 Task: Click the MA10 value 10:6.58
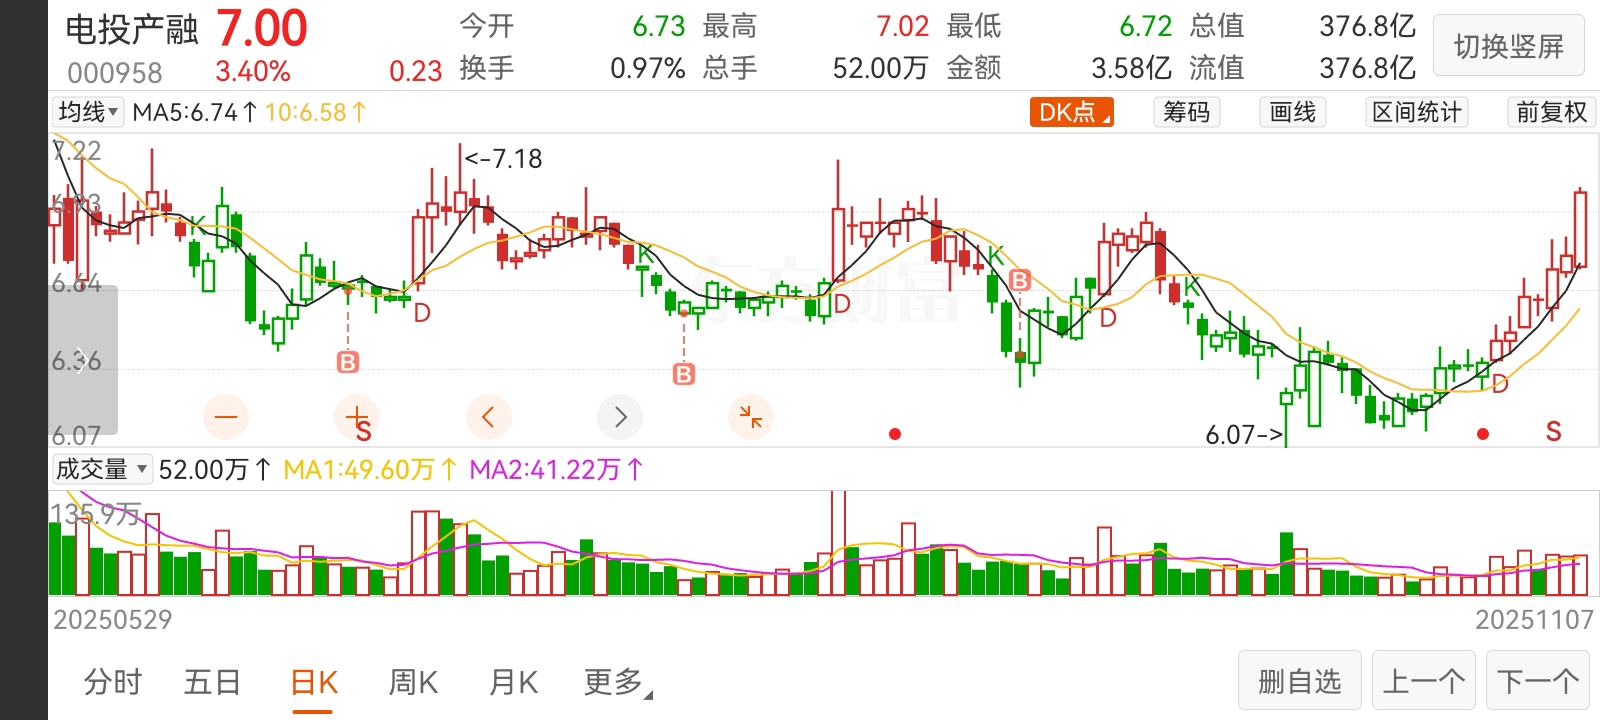pos(316,112)
